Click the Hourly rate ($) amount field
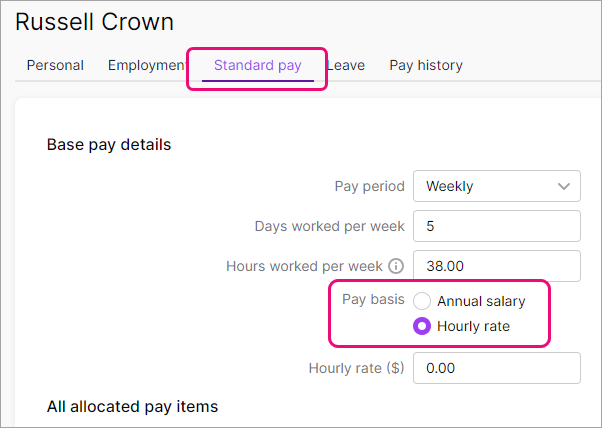Screen dimensions: 602x428 [496, 368]
